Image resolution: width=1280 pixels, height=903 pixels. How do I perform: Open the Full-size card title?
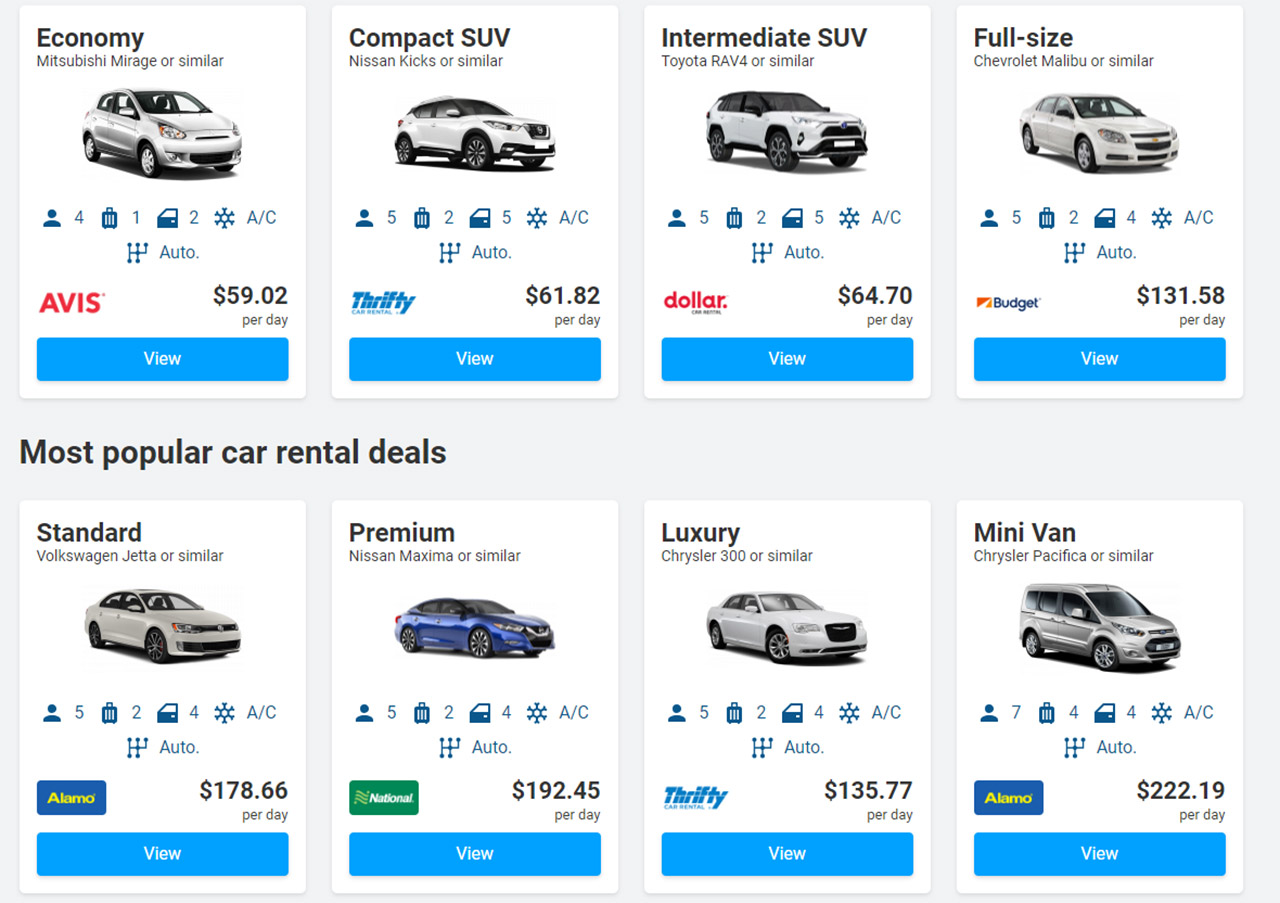[x=1023, y=38]
